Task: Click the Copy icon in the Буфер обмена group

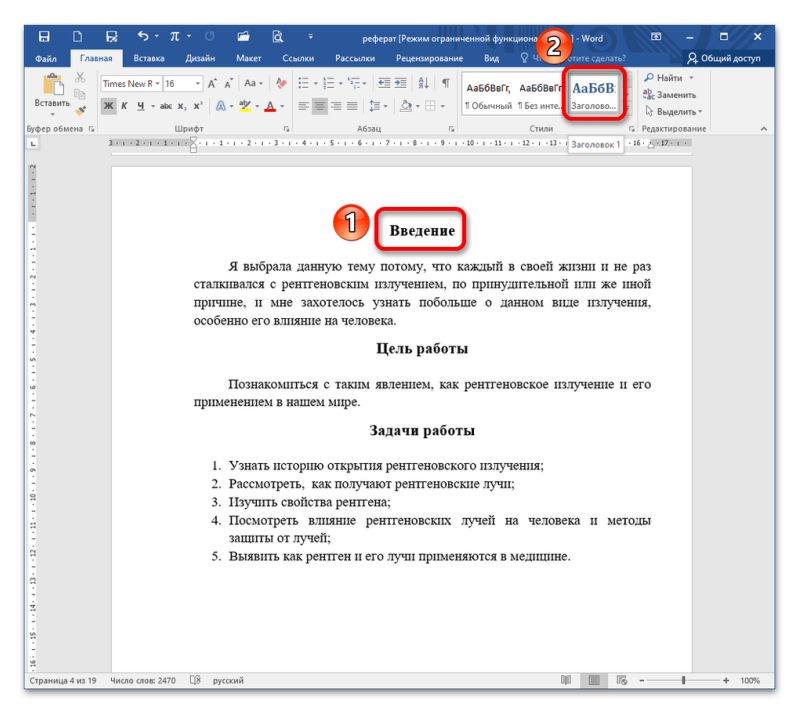Action: [x=80, y=94]
